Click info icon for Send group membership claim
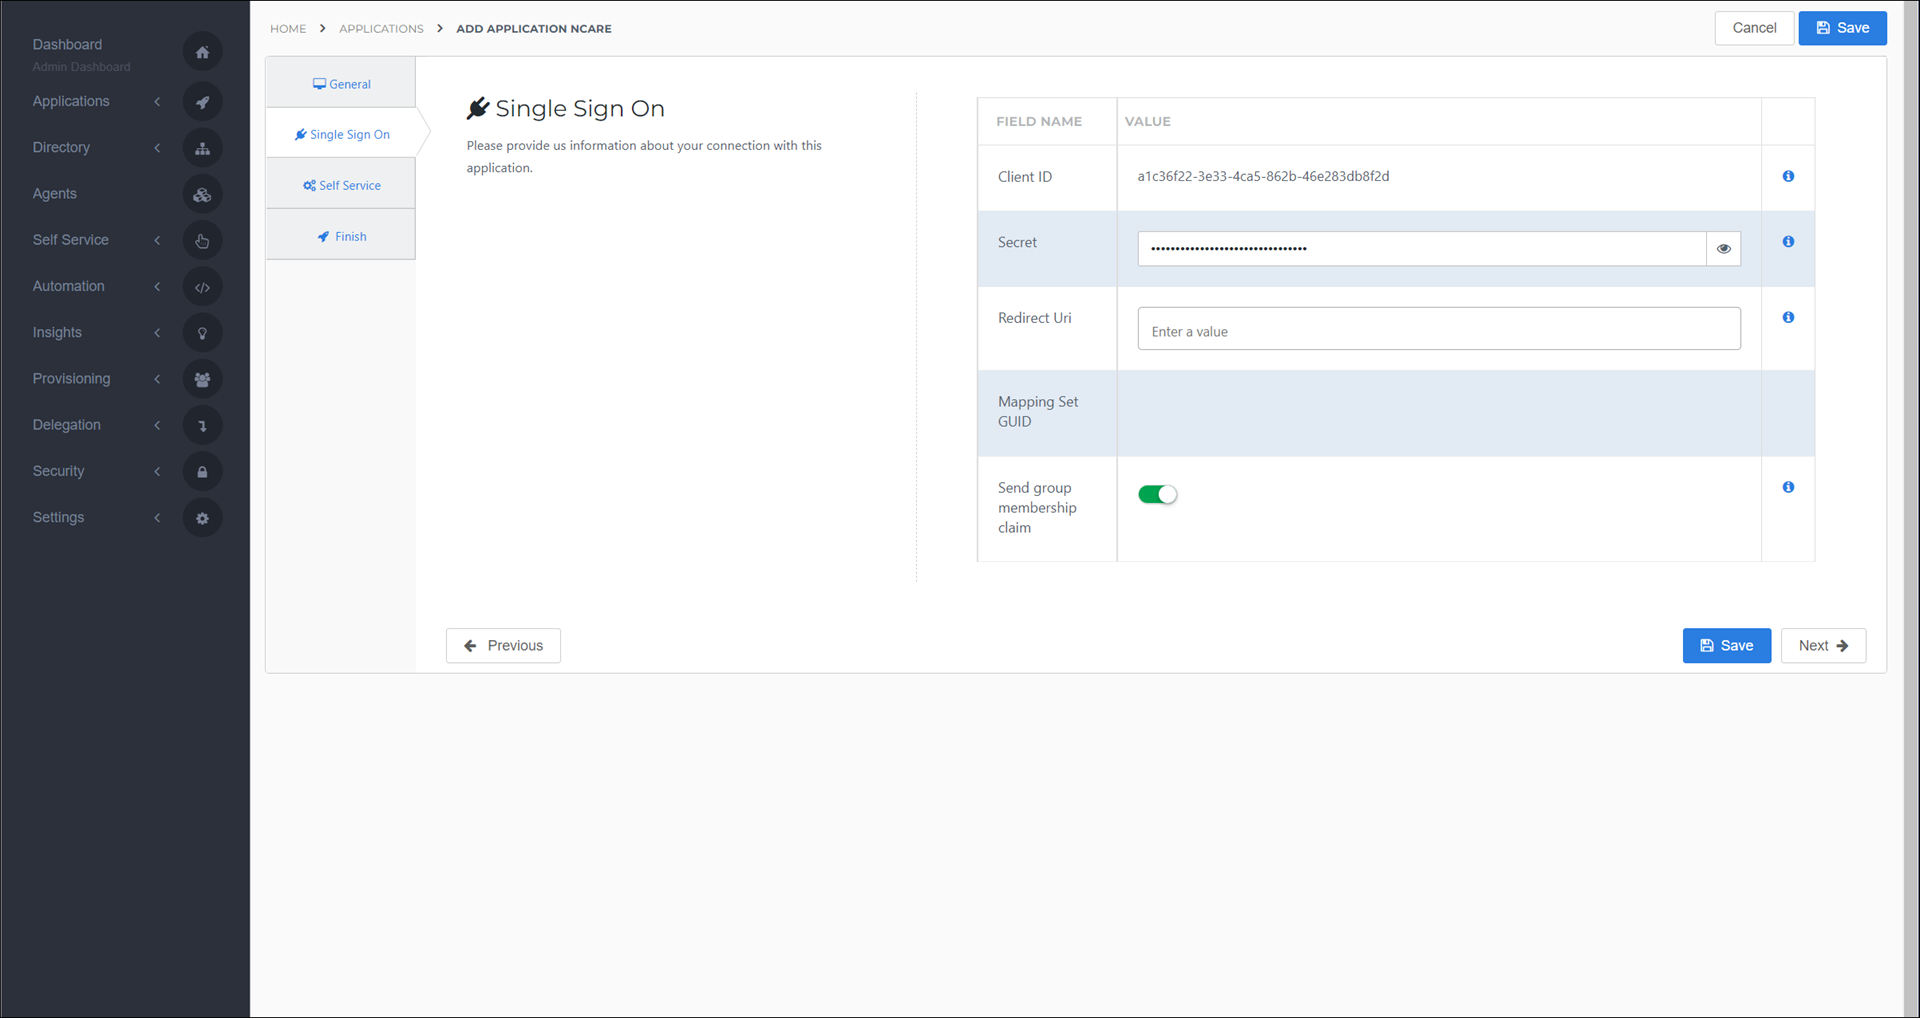The height and width of the screenshot is (1019, 1920). [x=1788, y=487]
